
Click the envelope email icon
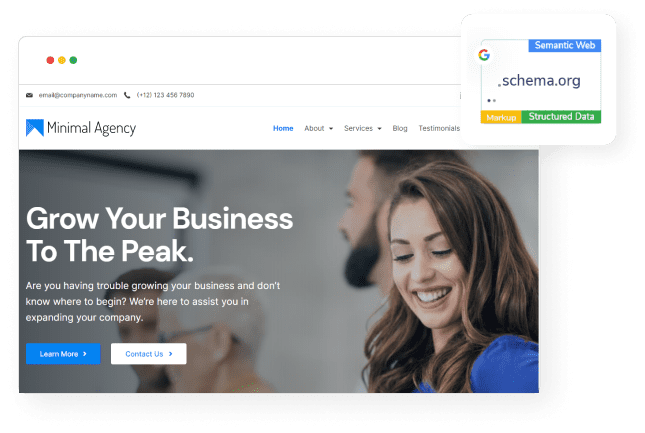[x=29, y=95]
